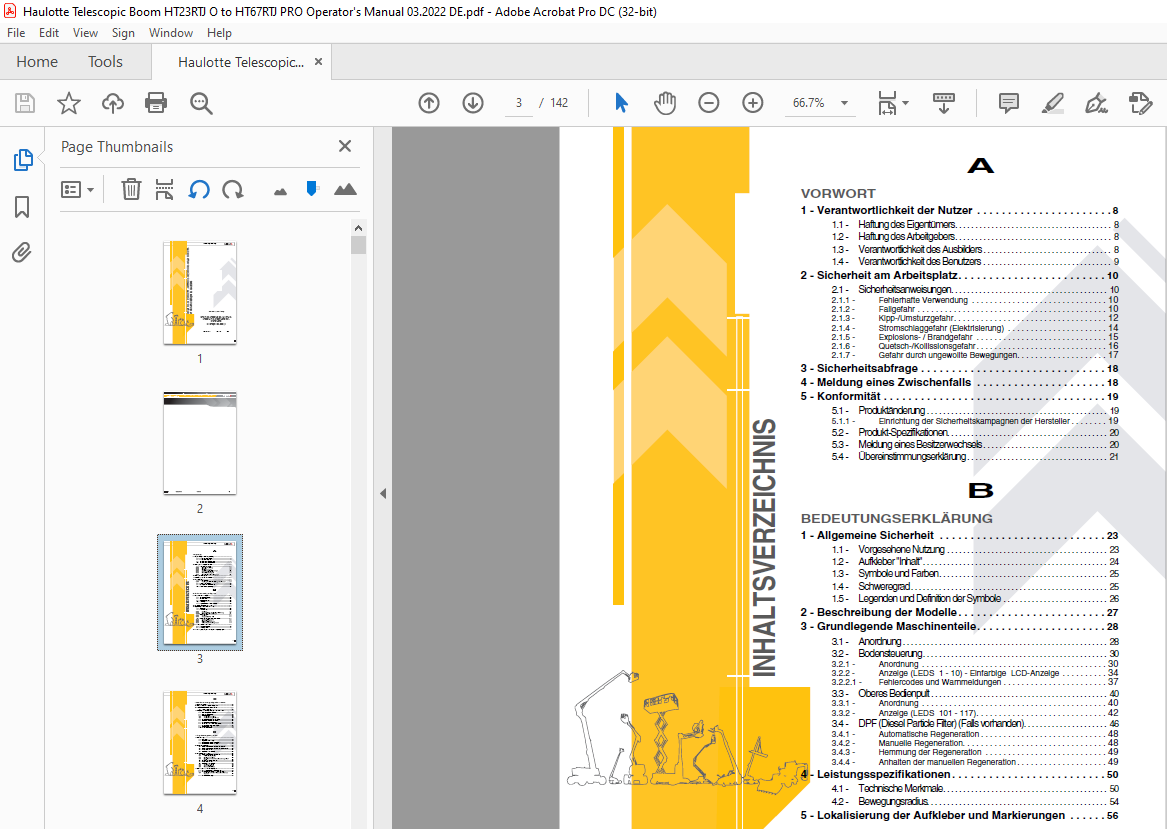Enlarge thumbnails with the large mountain icon
This screenshot has height=829, width=1167.
coord(345,189)
